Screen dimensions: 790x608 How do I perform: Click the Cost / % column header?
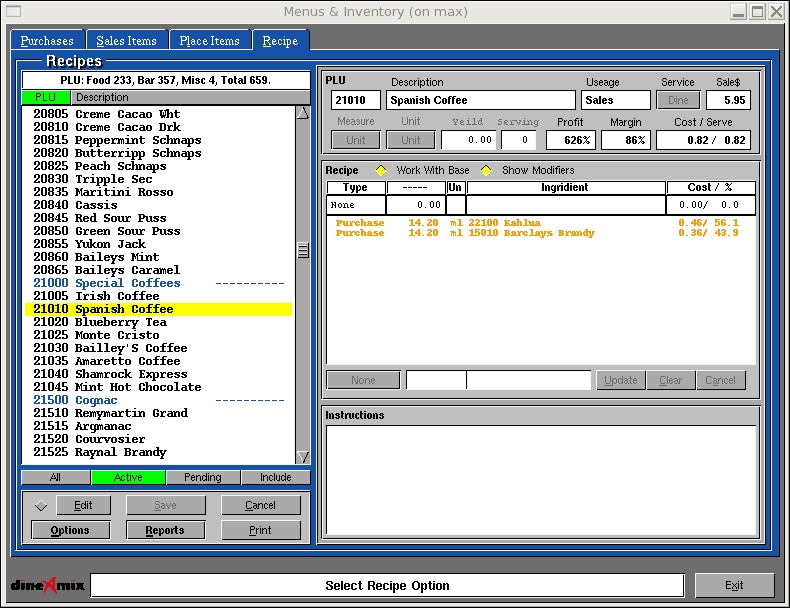coord(710,187)
